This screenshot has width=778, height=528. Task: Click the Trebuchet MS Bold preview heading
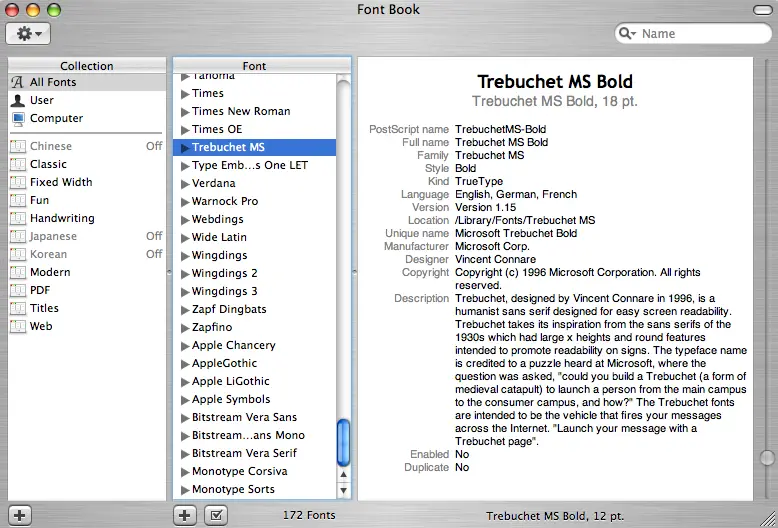[x=555, y=81]
